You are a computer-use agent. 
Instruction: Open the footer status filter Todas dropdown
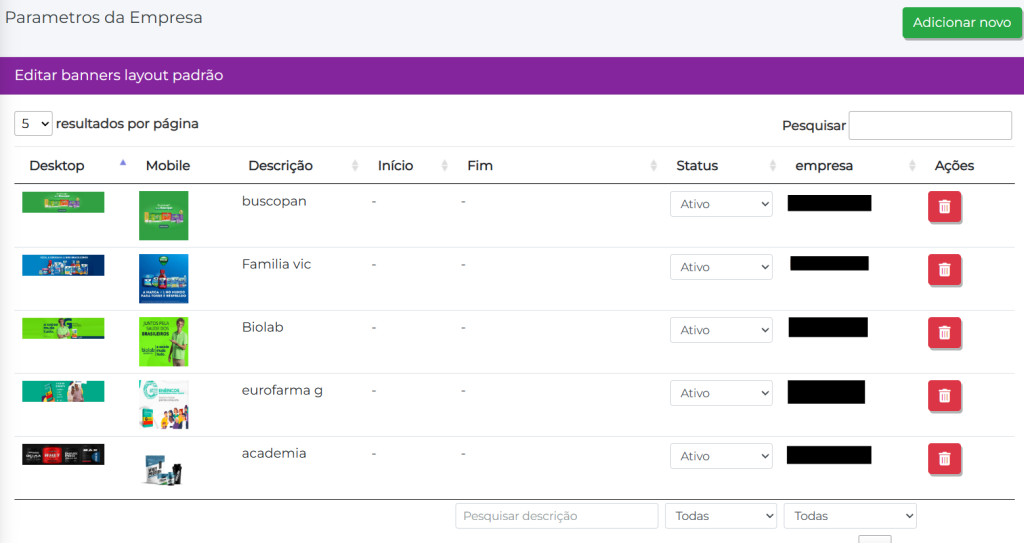(721, 516)
